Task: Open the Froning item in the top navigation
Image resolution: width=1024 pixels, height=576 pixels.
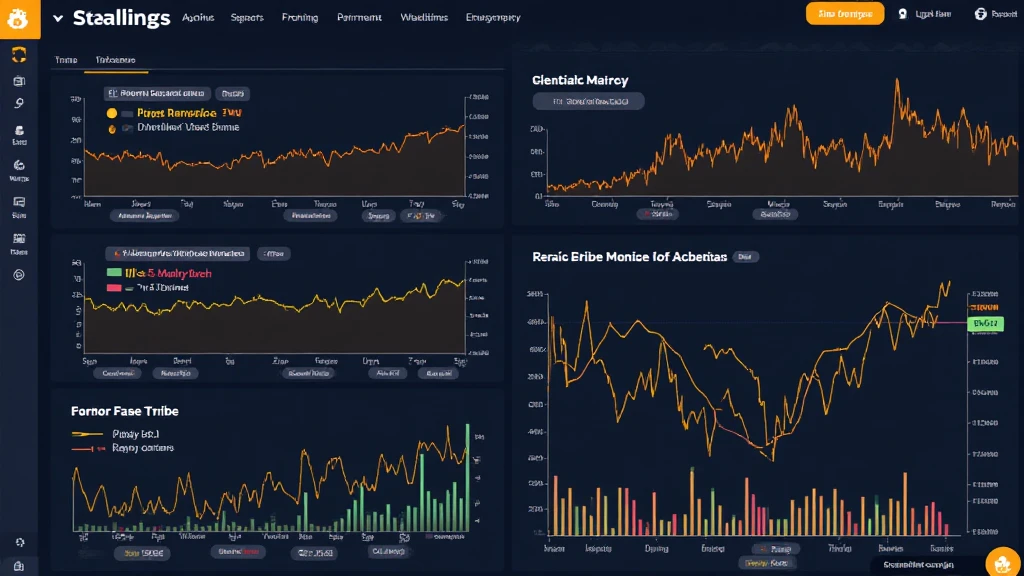Action: (x=299, y=17)
